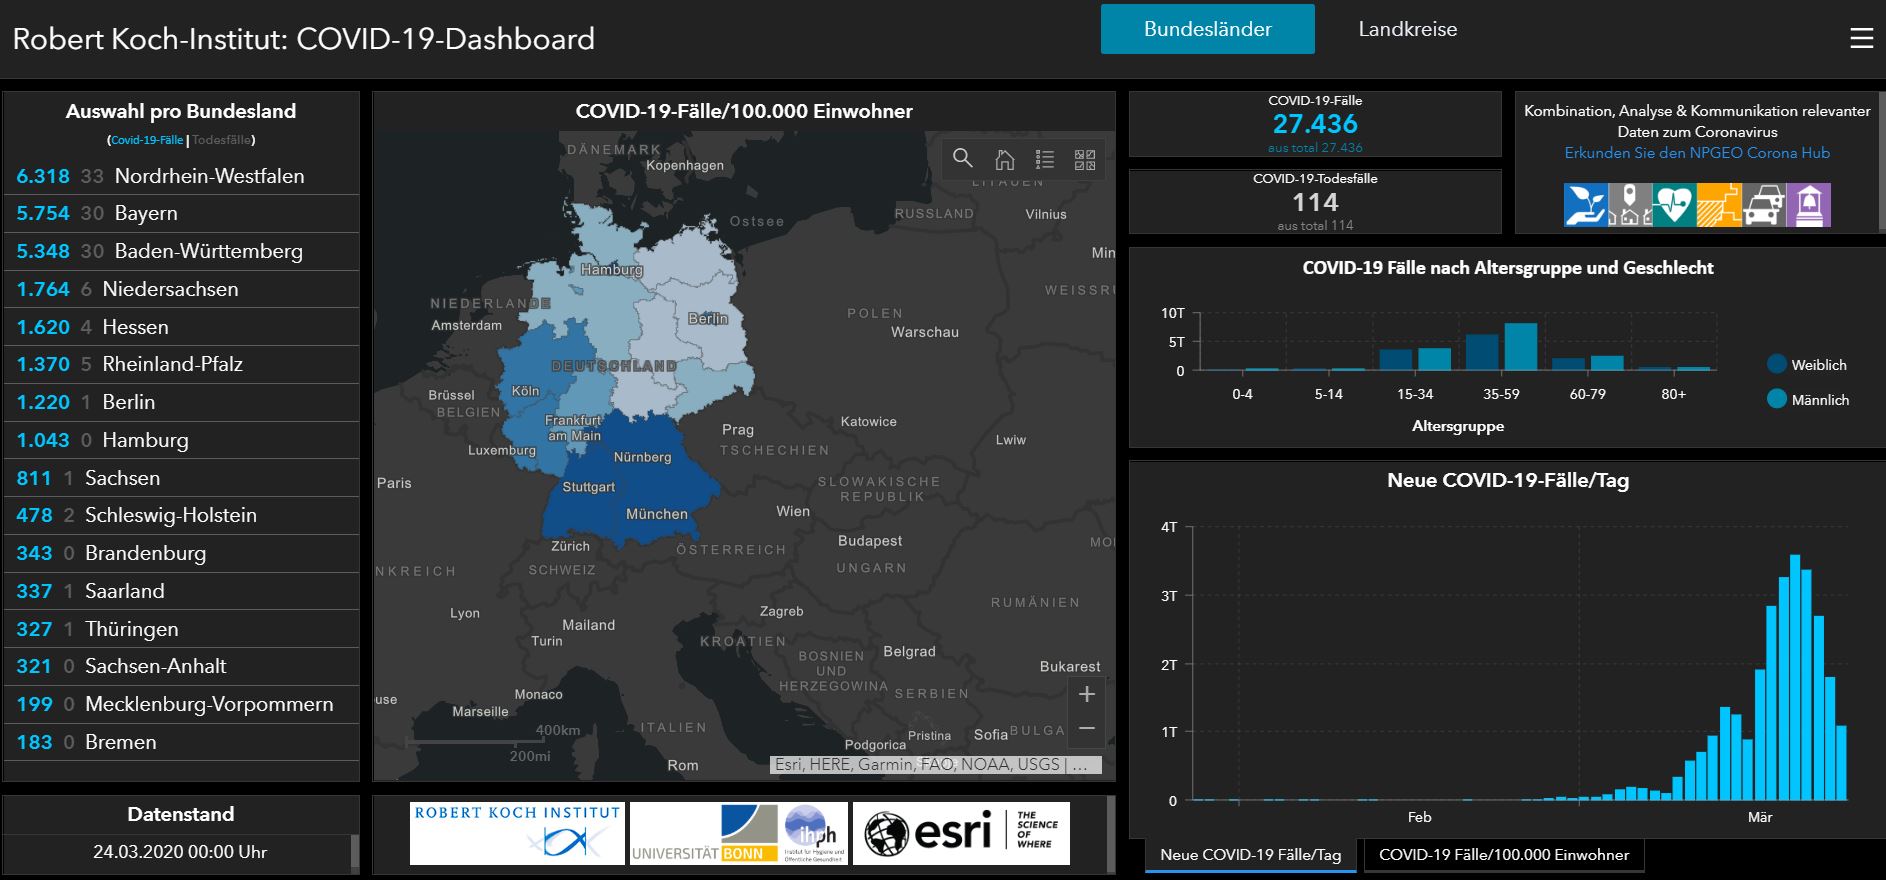1886x880 pixels.
Task: Select Brandenburg in the list
Action: (181, 553)
